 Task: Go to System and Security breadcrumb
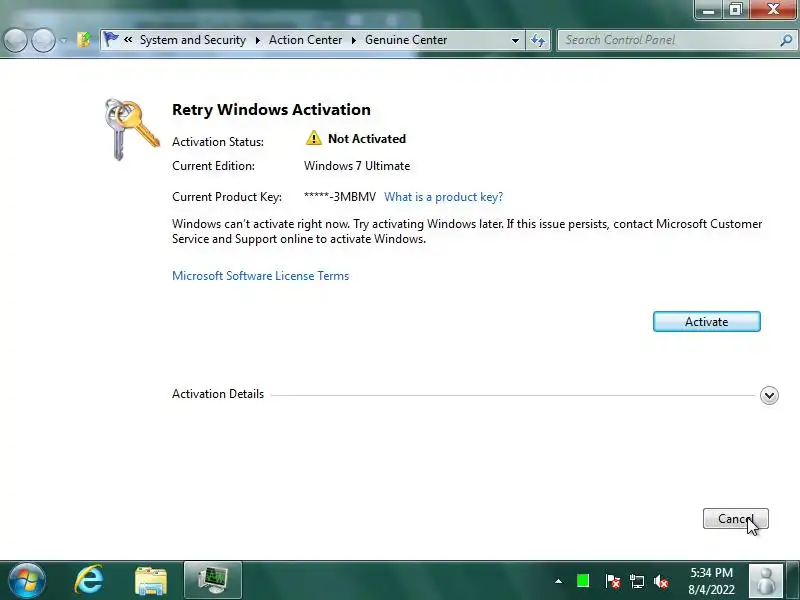pos(193,40)
